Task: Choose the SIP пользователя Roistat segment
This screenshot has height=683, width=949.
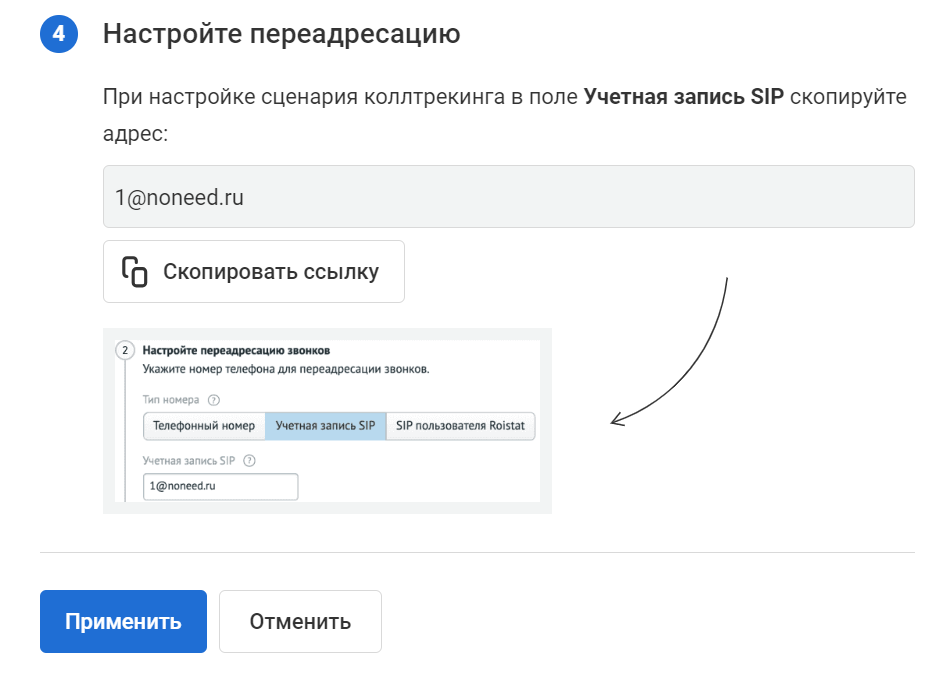Action: click(x=461, y=426)
